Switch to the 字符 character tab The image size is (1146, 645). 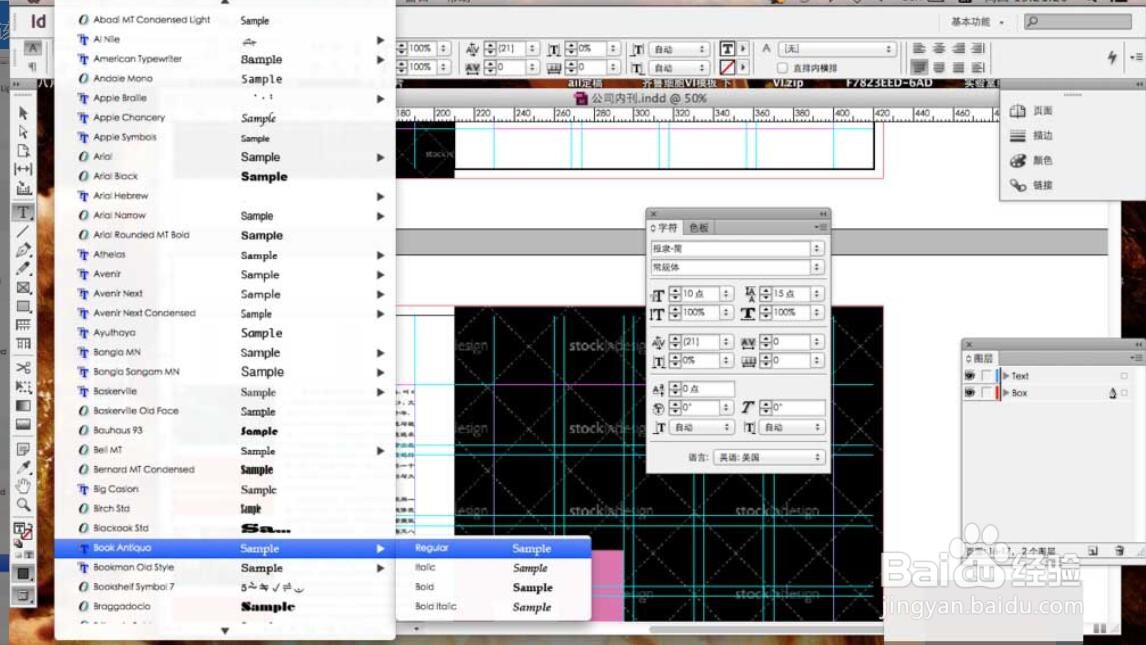[x=665, y=228]
